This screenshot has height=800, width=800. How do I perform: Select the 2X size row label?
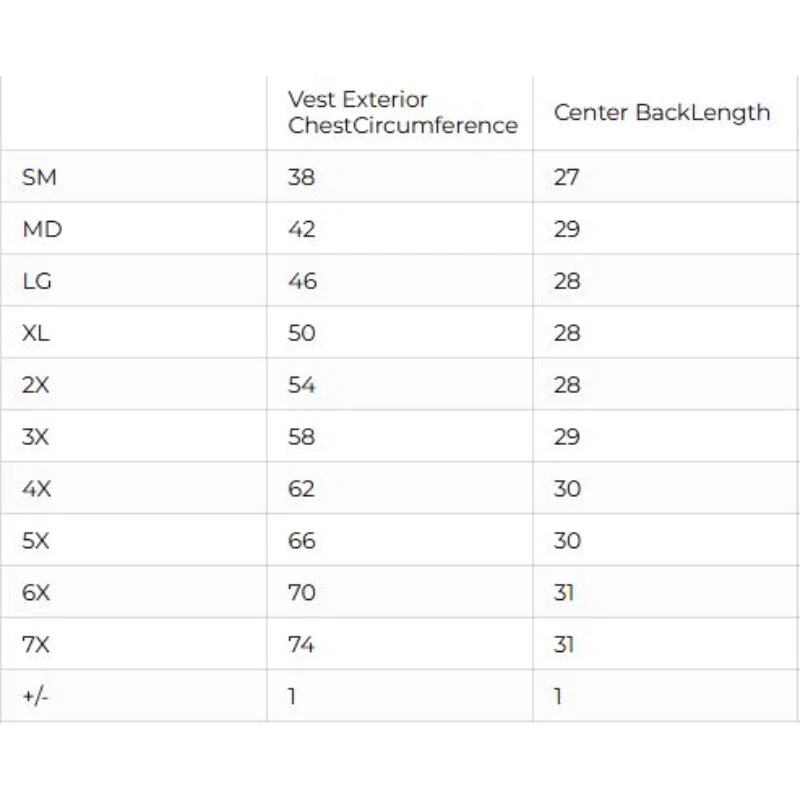pyautogui.click(x=35, y=385)
